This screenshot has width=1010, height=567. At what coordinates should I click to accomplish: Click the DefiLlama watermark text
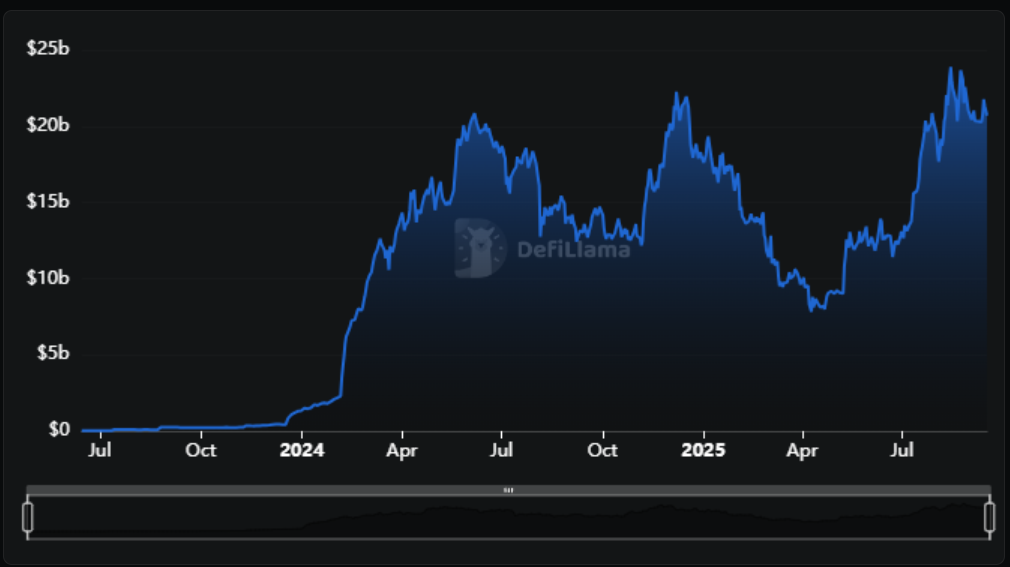[x=573, y=249]
